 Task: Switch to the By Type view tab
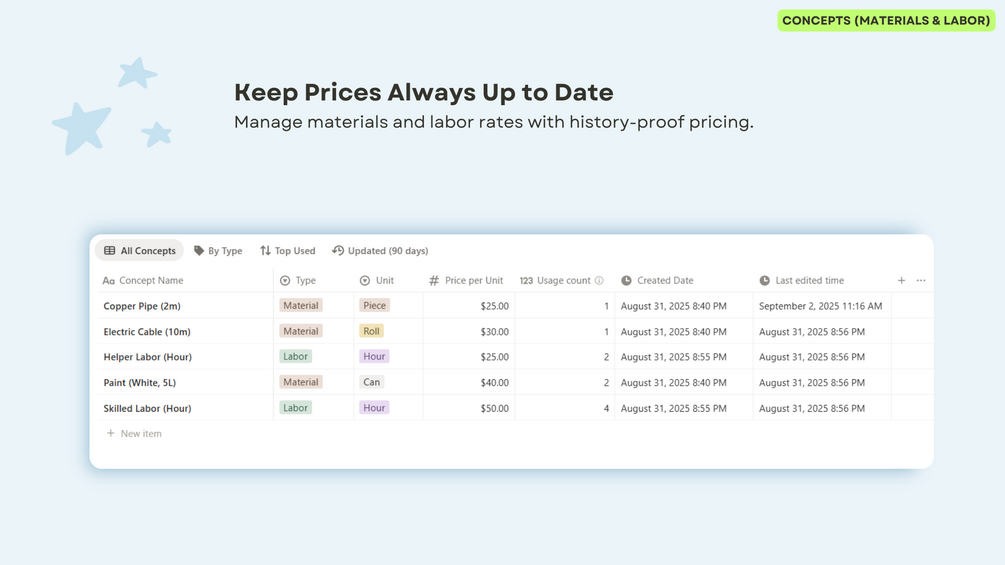[x=218, y=251]
